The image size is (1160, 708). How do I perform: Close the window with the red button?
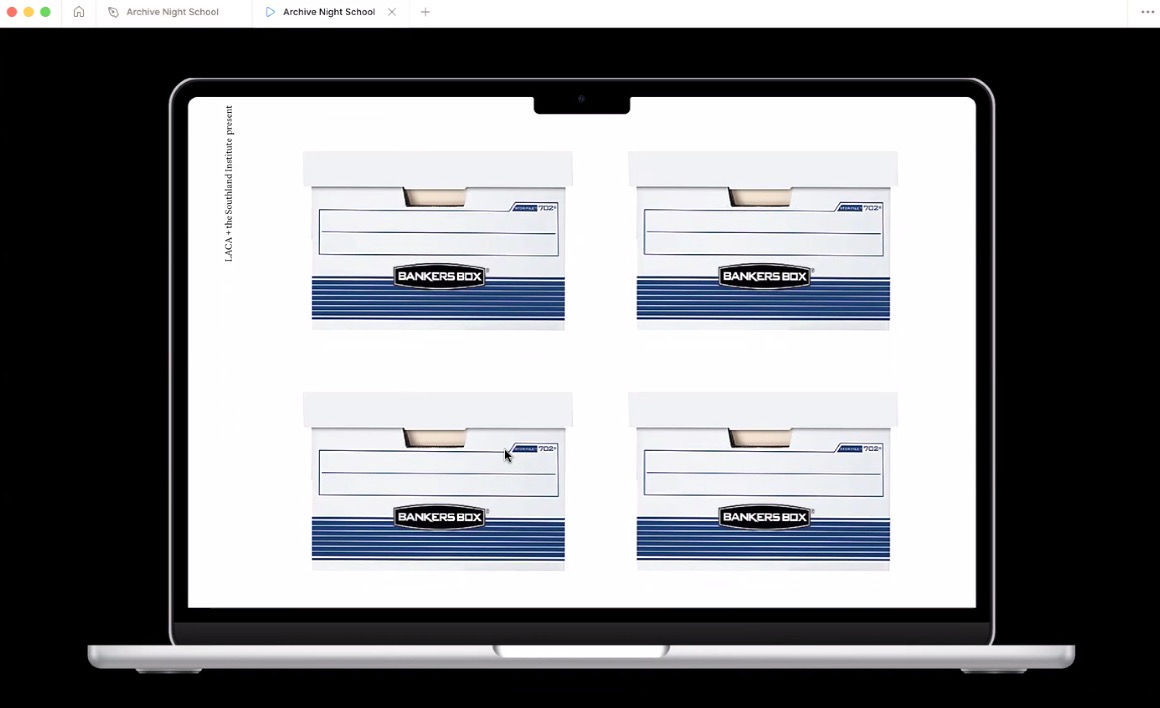click(x=12, y=12)
